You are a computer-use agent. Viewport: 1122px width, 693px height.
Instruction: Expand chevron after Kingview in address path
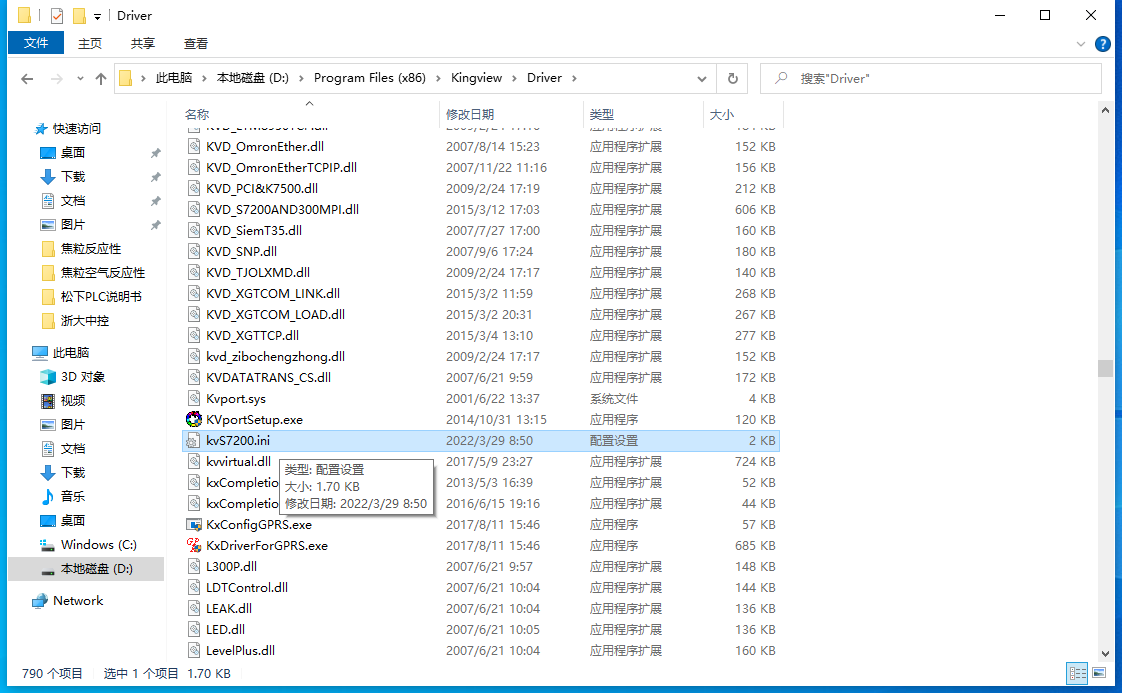pos(514,78)
